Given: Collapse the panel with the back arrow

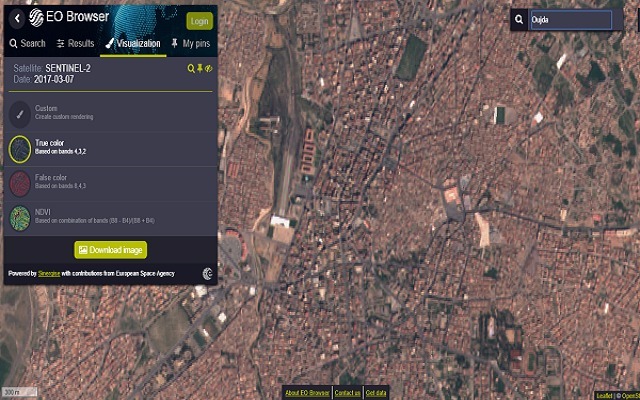Looking at the screenshot, I should click(x=17, y=18).
